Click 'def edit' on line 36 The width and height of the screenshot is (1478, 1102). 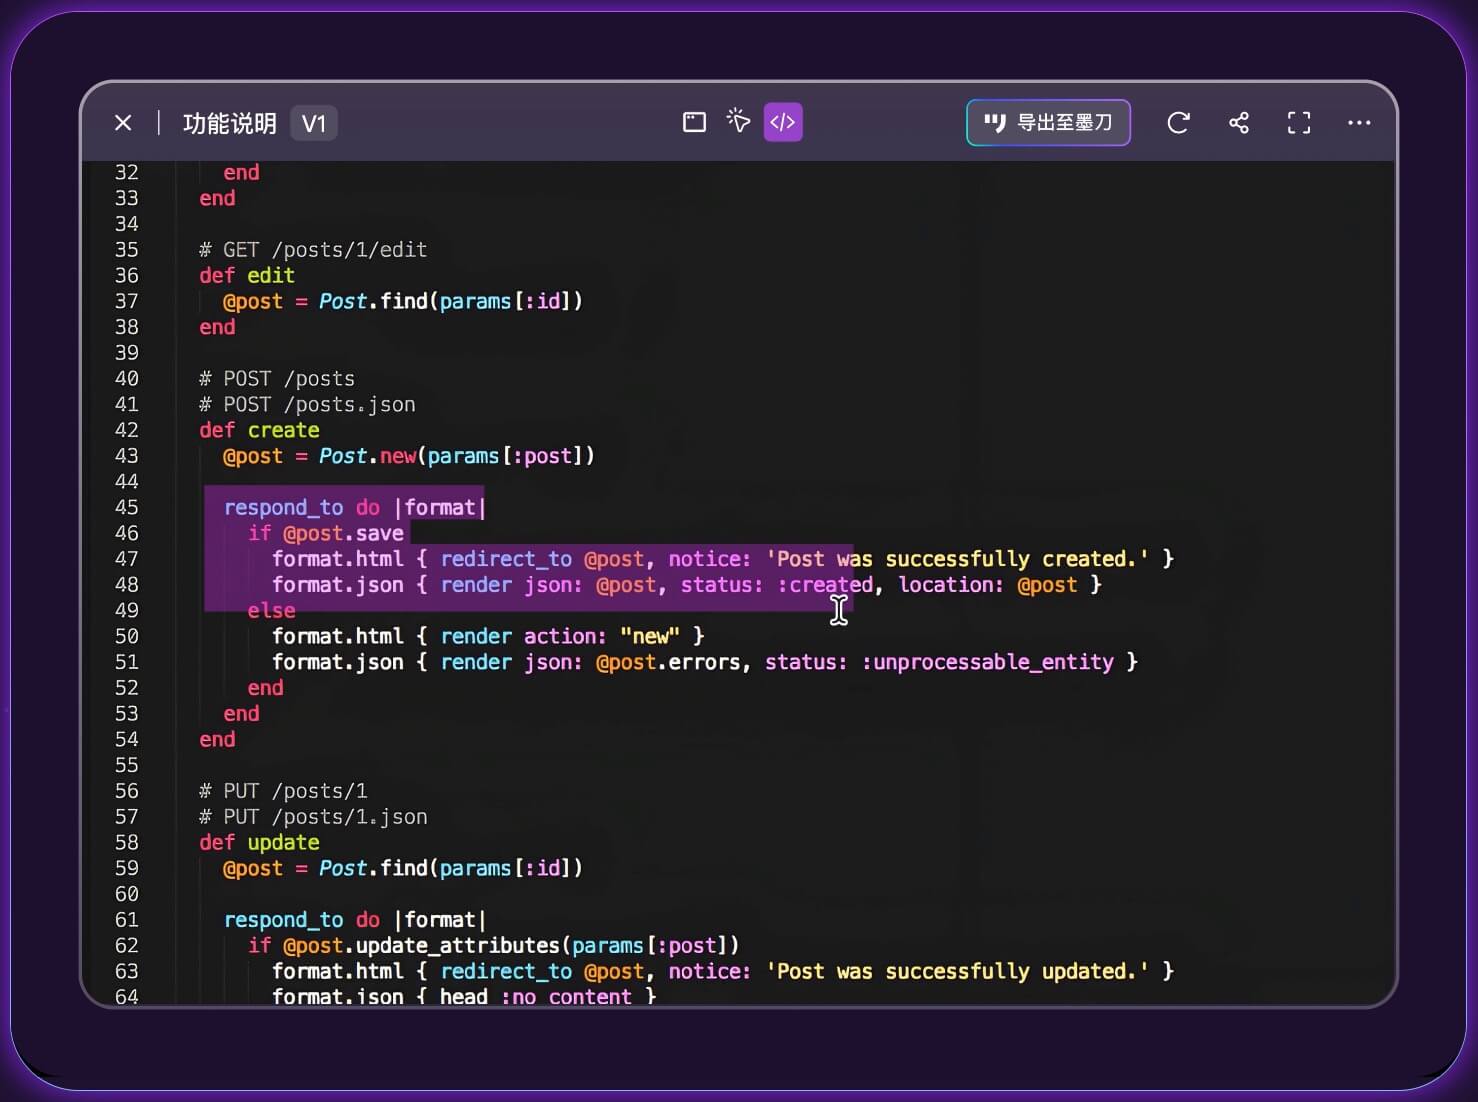pyautogui.click(x=247, y=275)
